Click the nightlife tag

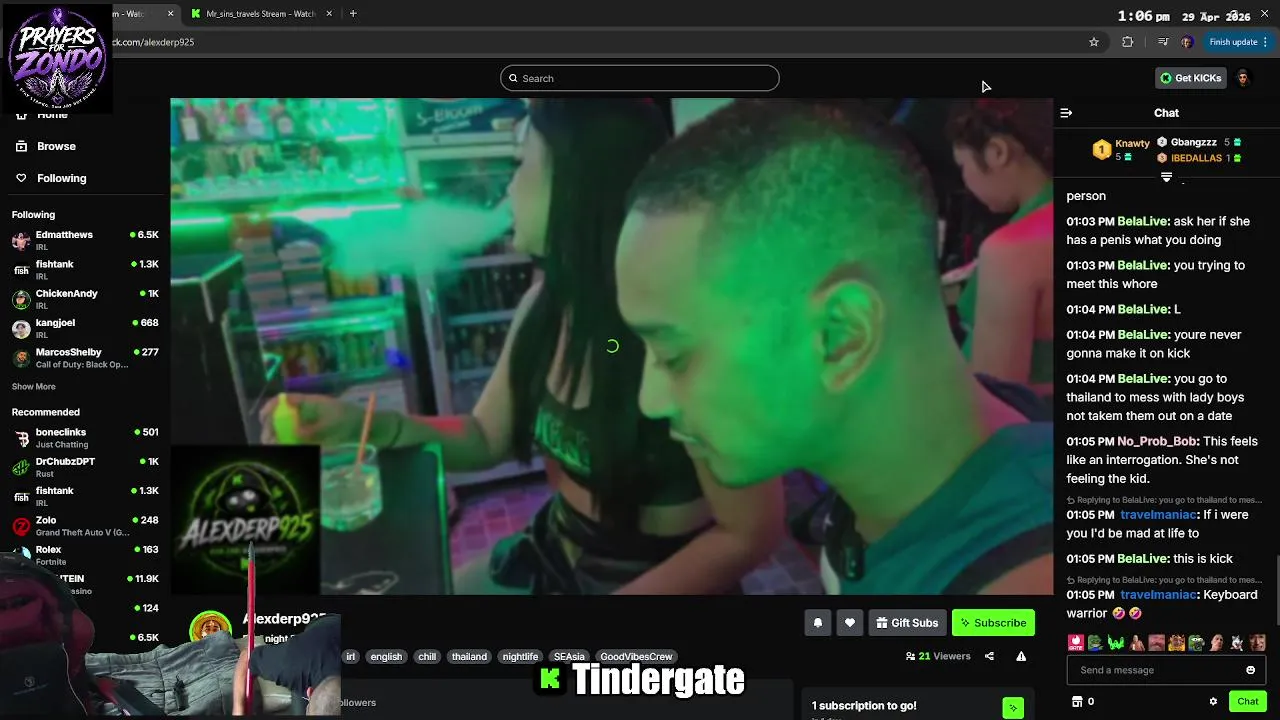point(520,657)
